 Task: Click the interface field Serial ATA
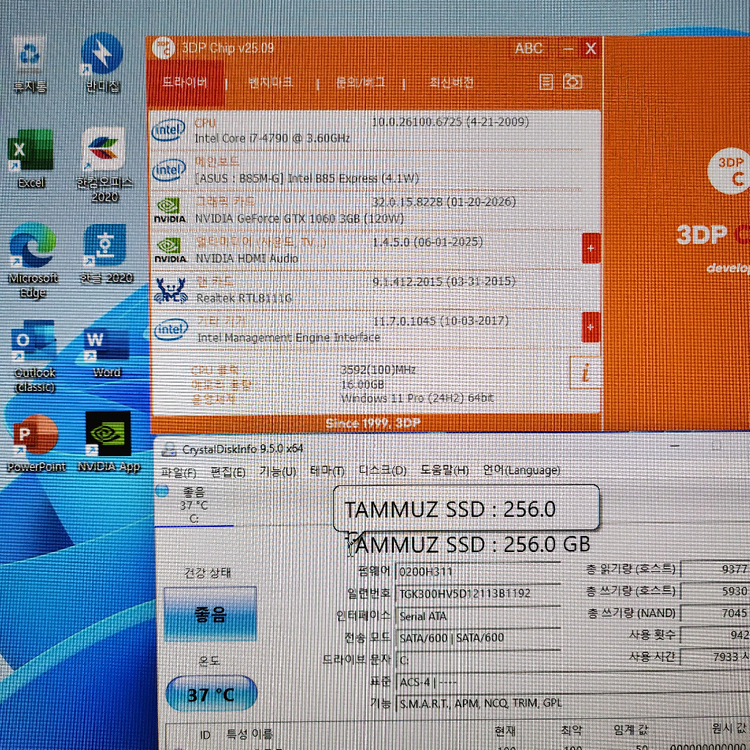tap(478, 616)
